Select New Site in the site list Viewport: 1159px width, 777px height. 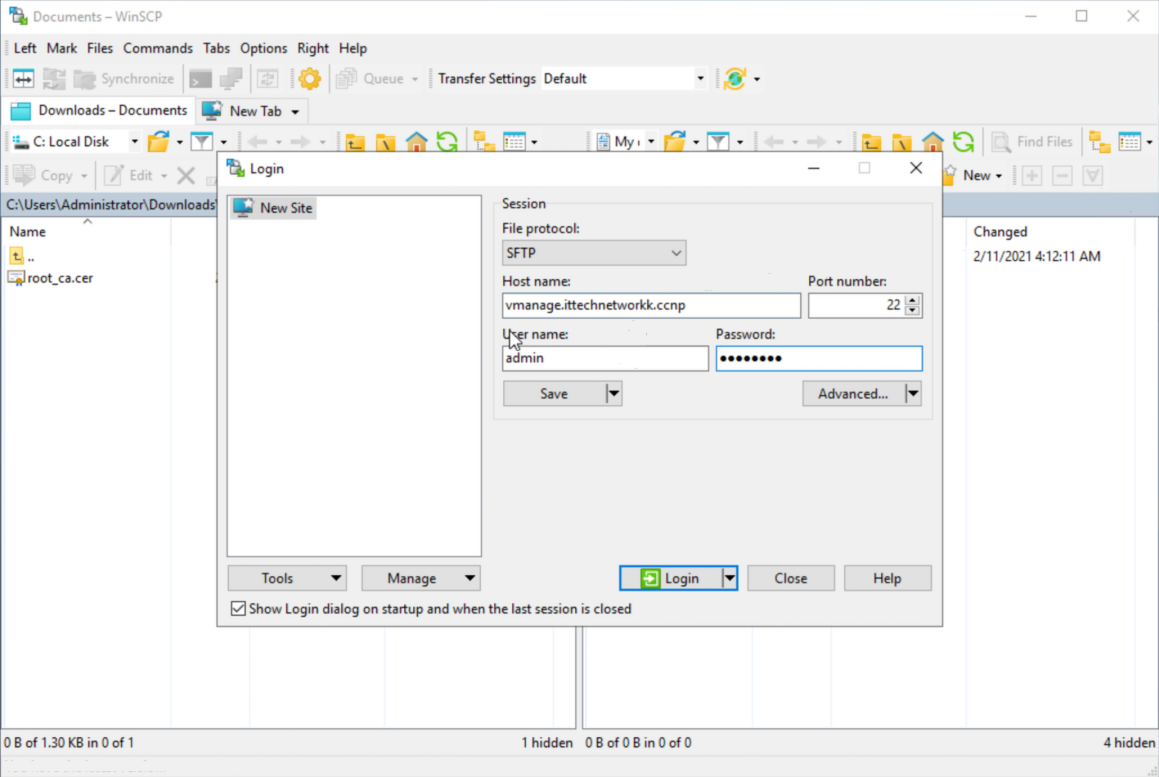[x=273, y=208]
